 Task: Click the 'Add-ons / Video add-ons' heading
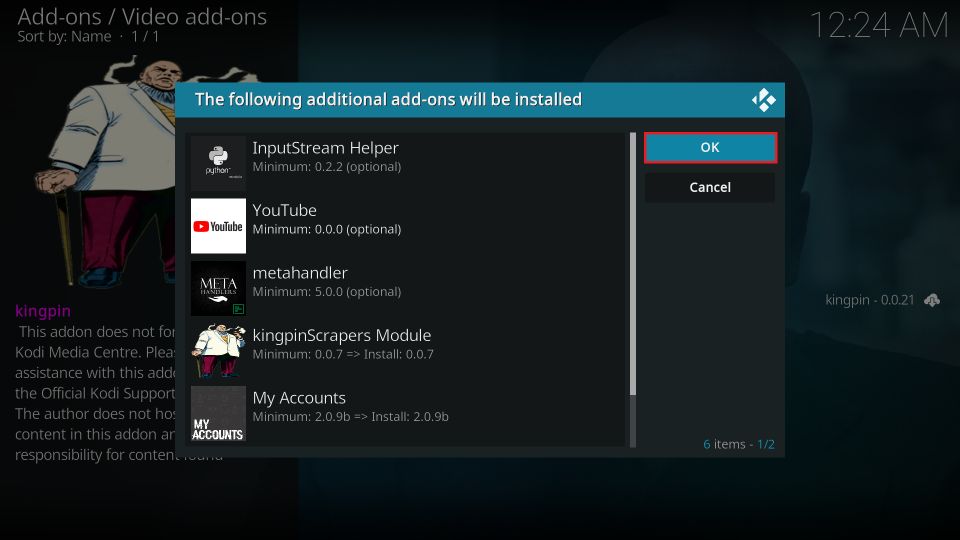tap(142, 17)
